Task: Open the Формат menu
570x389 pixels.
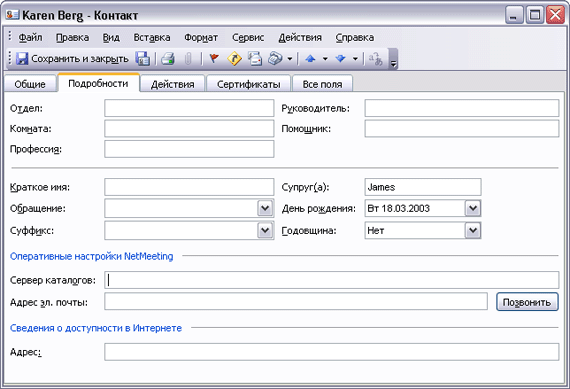Action: pos(201,37)
